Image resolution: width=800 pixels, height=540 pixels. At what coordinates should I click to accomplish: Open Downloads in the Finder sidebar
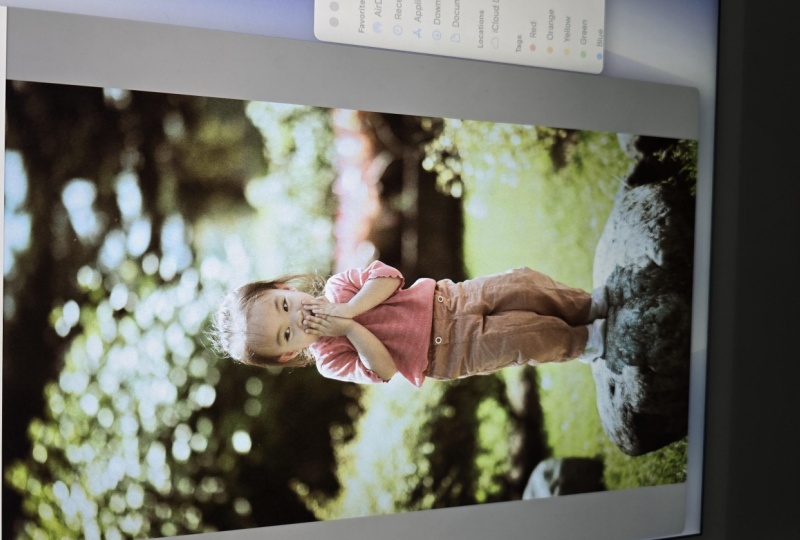click(x=437, y=21)
